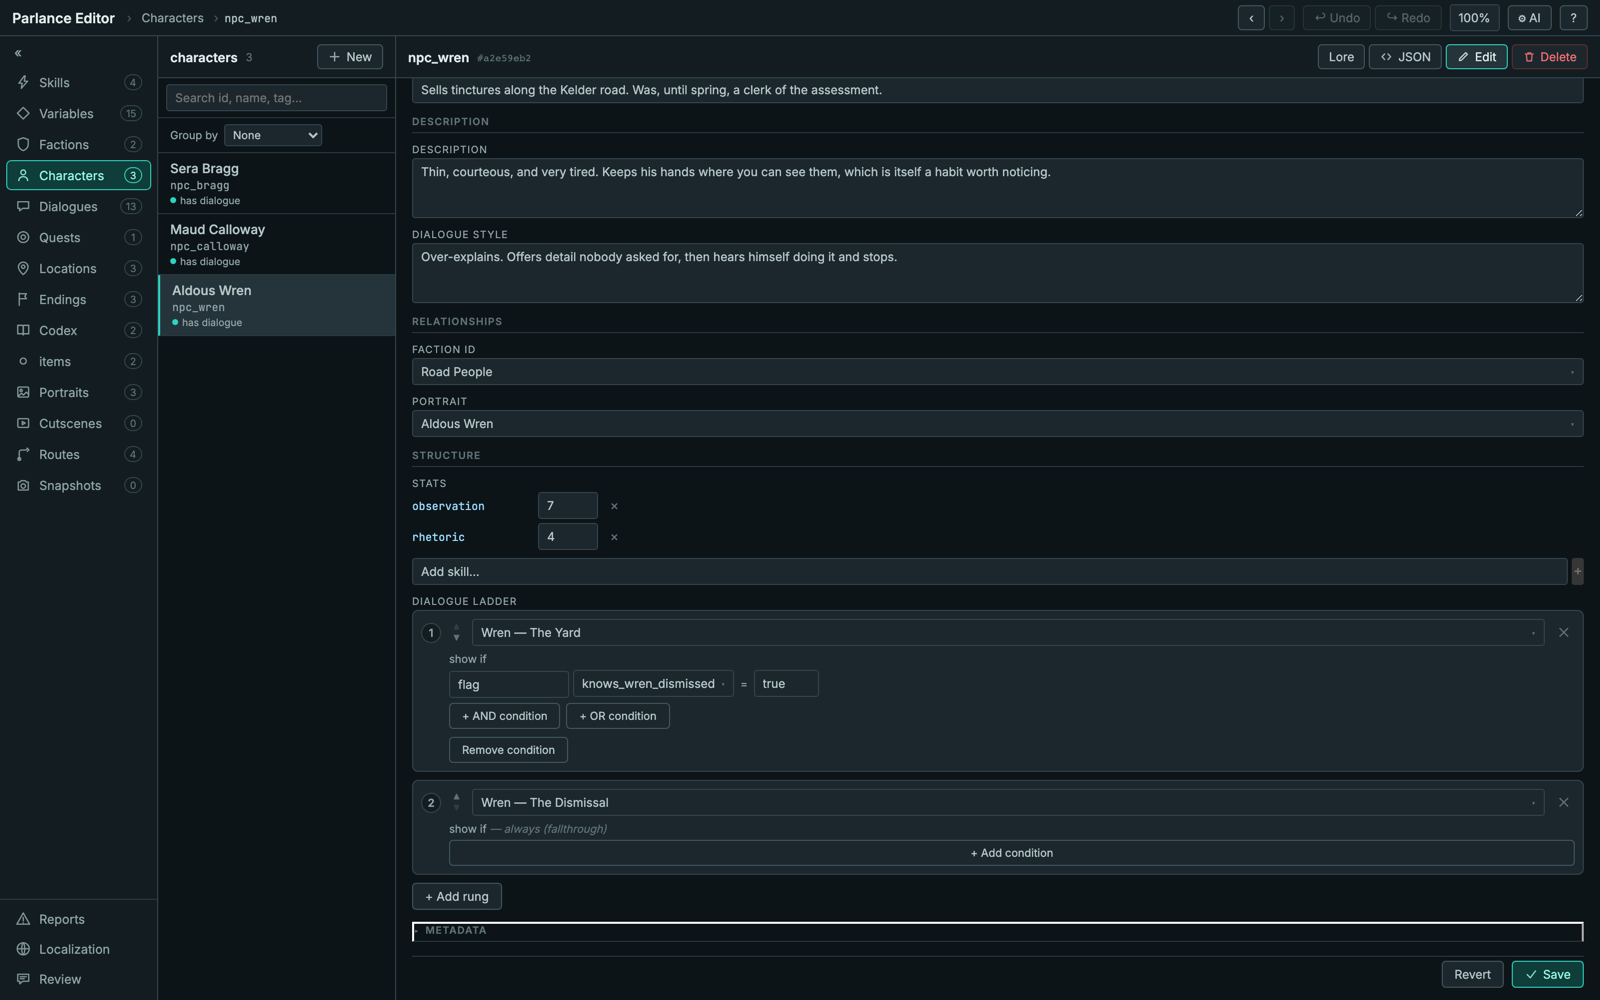This screenshot has height=1000, width=1600.
Task: Click Remove condition on rung 1
Action: (508, 750)
